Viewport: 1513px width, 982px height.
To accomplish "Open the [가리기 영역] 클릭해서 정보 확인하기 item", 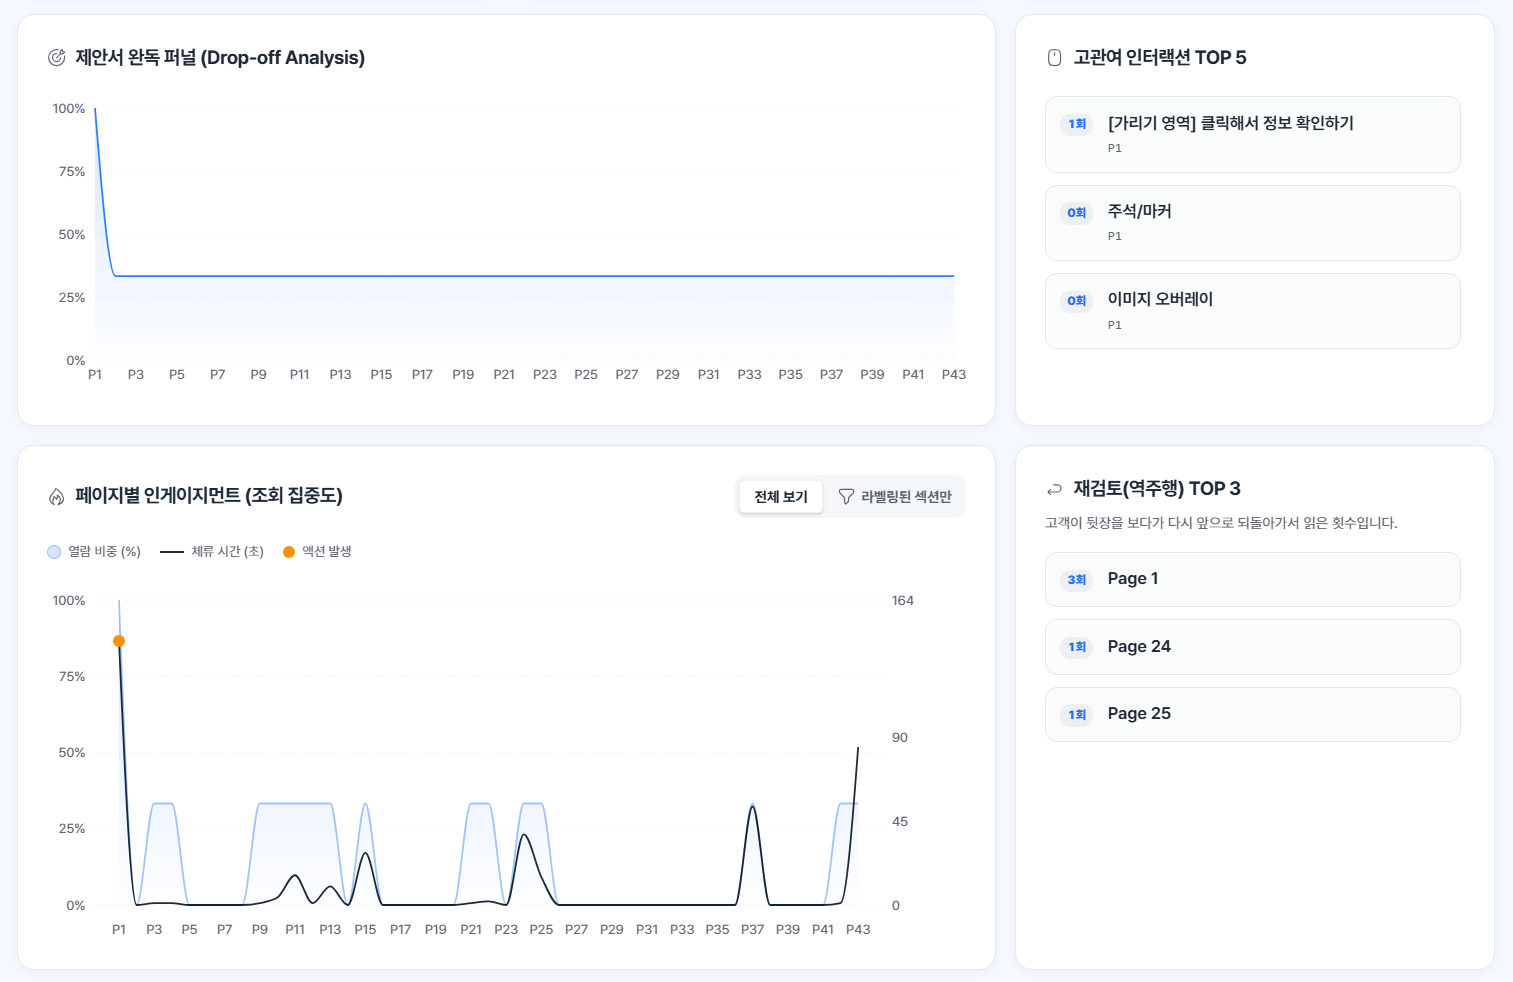I will pos(1252,135).
